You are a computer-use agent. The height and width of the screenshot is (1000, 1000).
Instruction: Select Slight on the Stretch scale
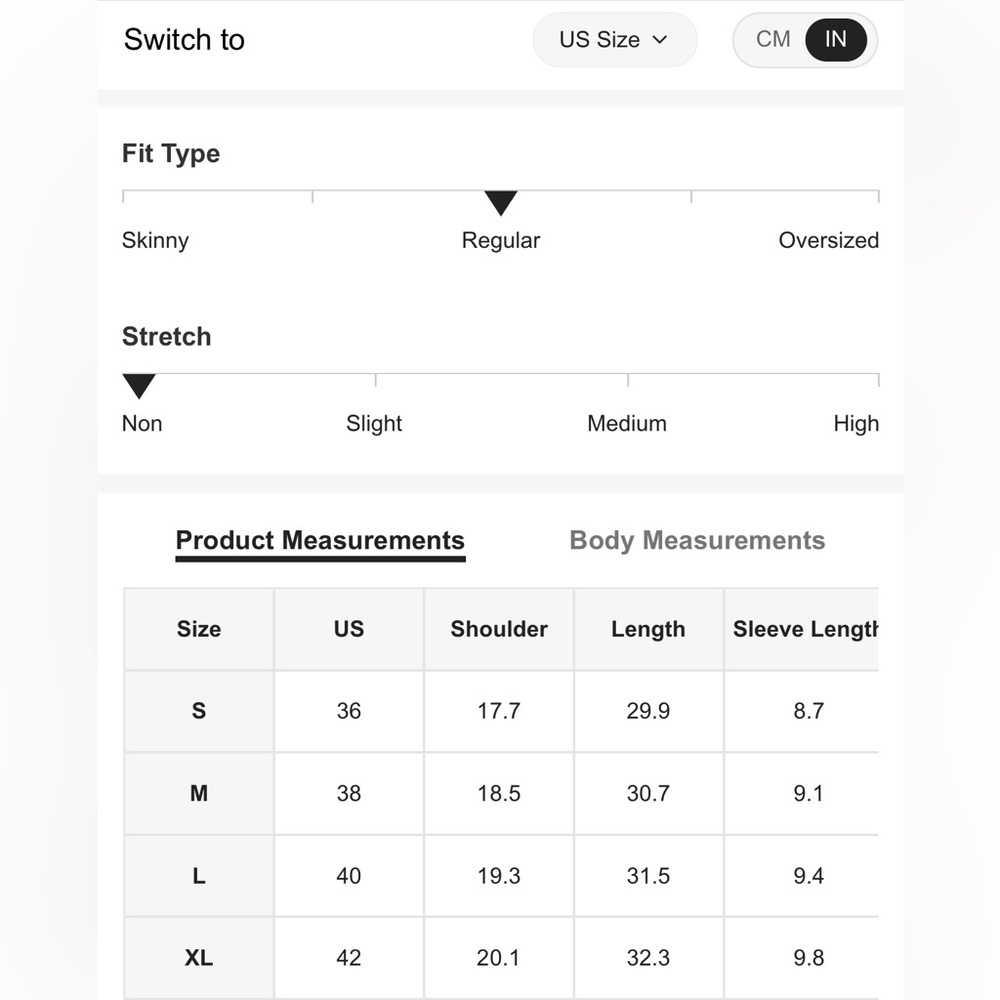click(x=374, y=423)
